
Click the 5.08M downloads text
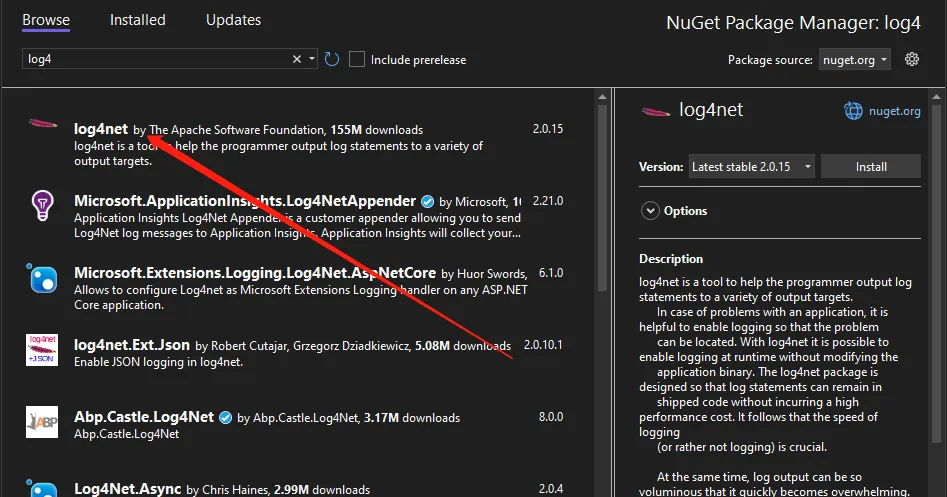pyautogui.click(x=463, y=346)
